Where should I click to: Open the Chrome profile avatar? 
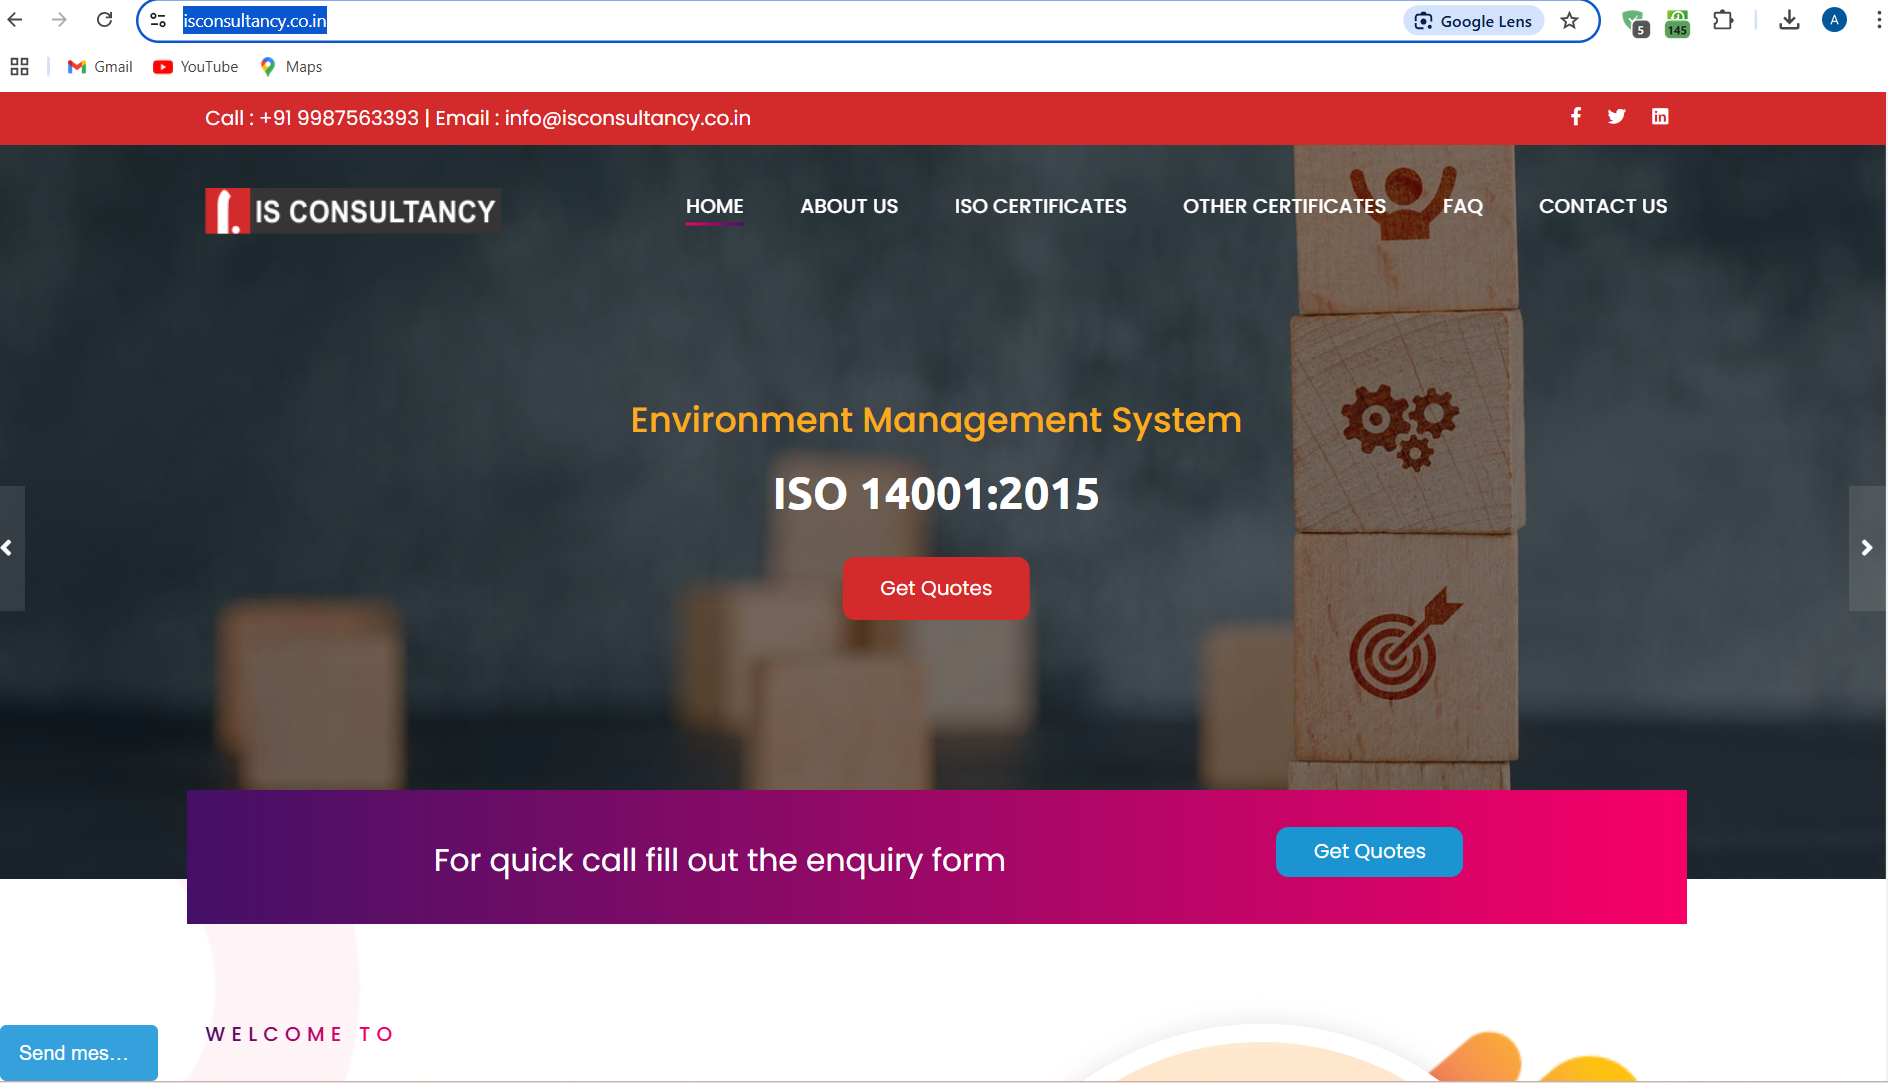pyautogui.click(x=1834, y=20)
